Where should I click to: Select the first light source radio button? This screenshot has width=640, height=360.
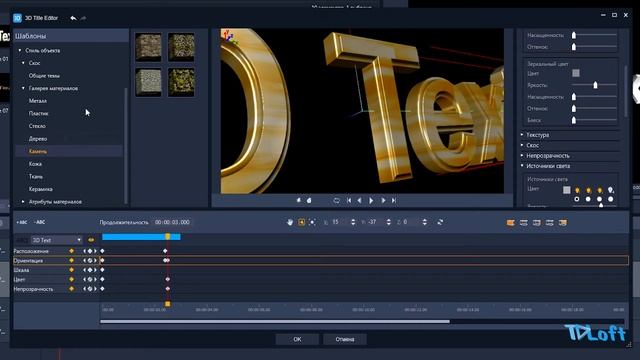(577, 199)
